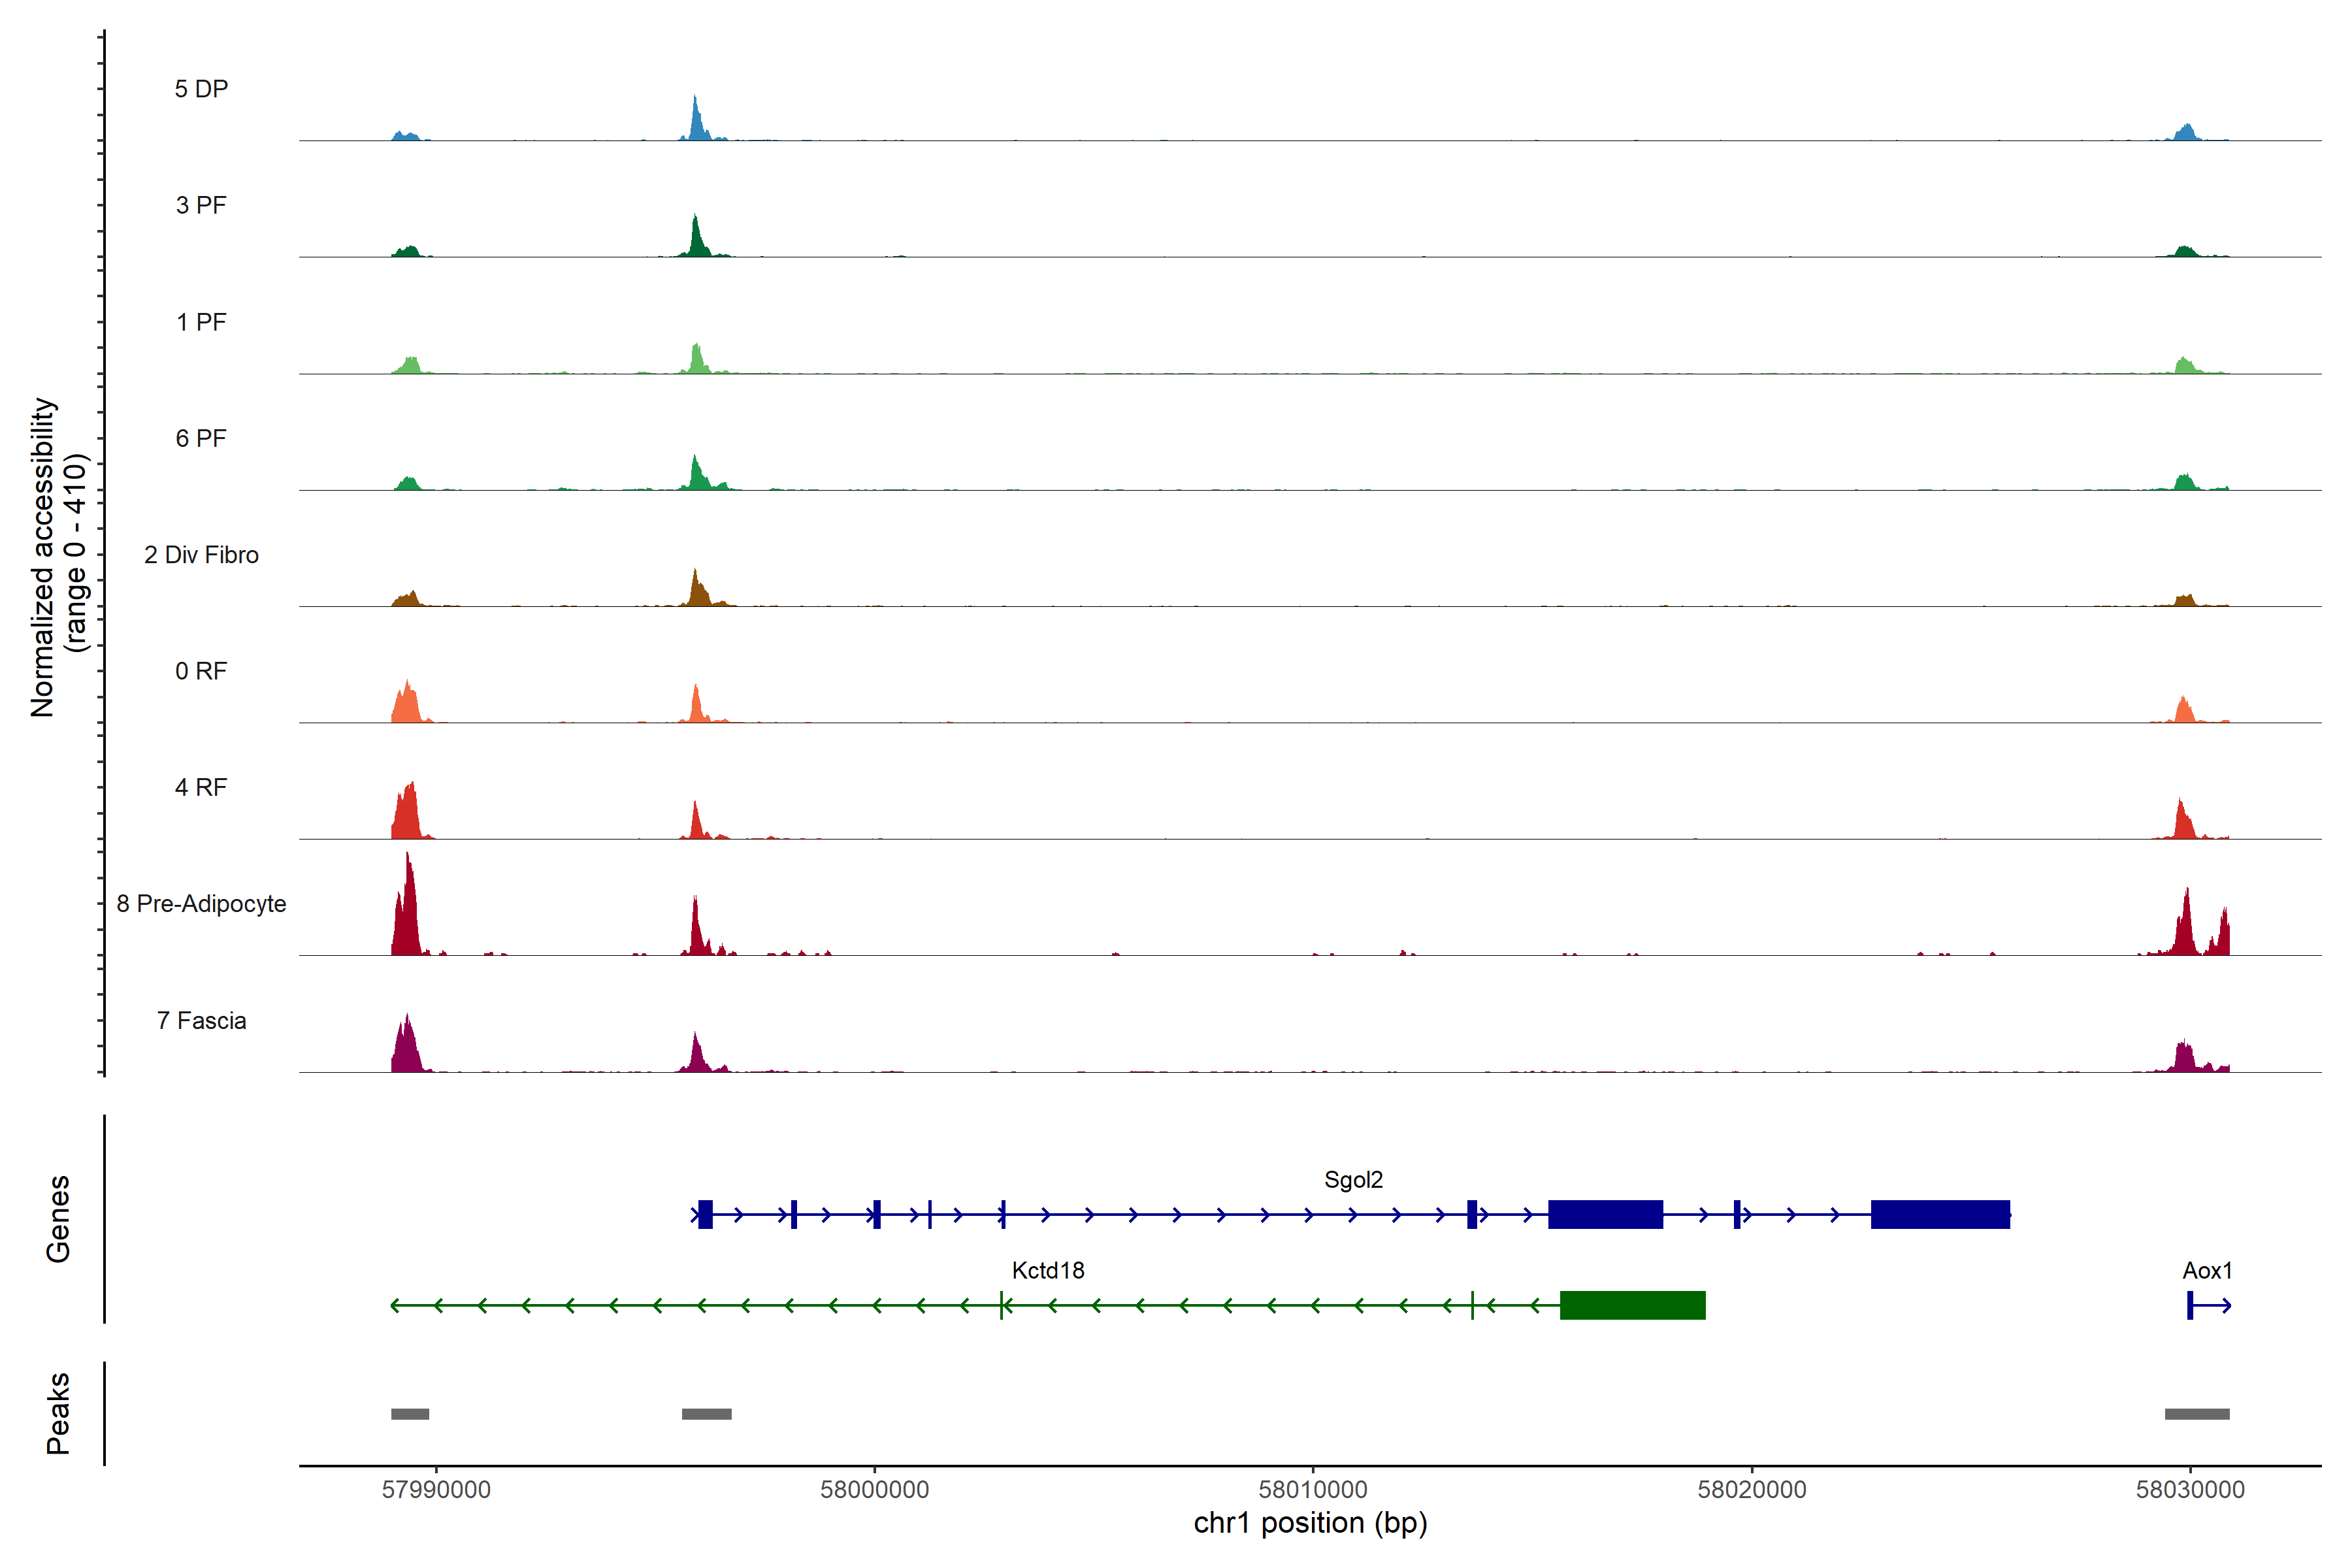
Task: Click the 8 Pre-Adipocyte track label
Action: click(x=201, y=904)
